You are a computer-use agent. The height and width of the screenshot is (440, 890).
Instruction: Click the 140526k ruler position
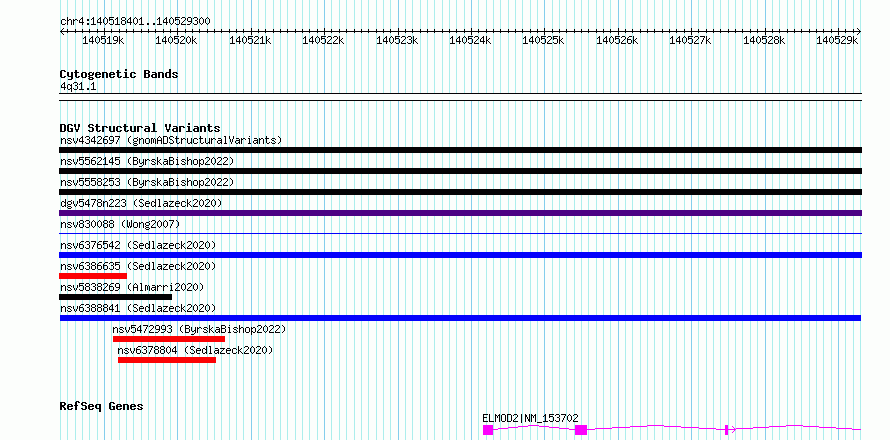click(x=618, y=40)
